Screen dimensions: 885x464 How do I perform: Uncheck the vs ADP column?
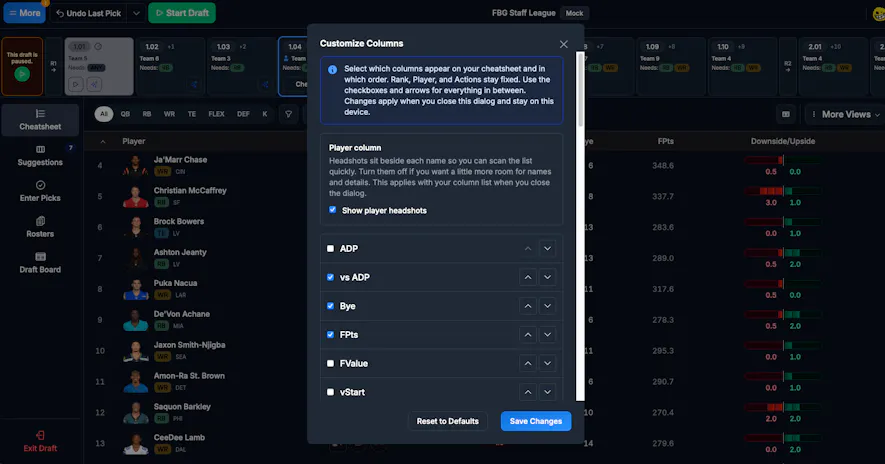330,277
